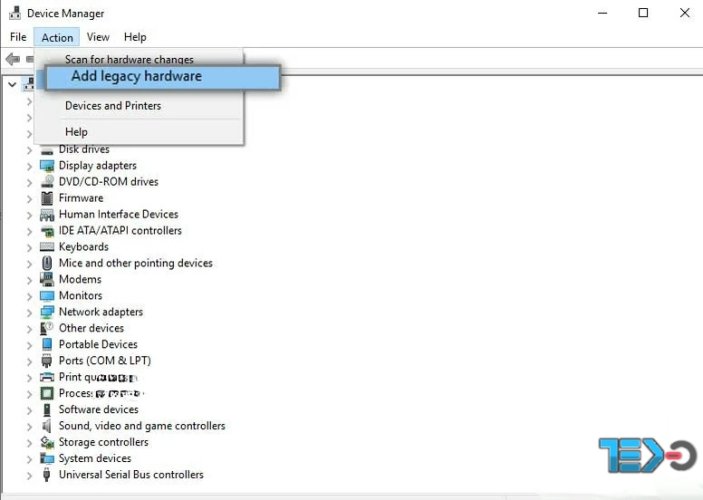Select the Other devices label

pos(91,328)
